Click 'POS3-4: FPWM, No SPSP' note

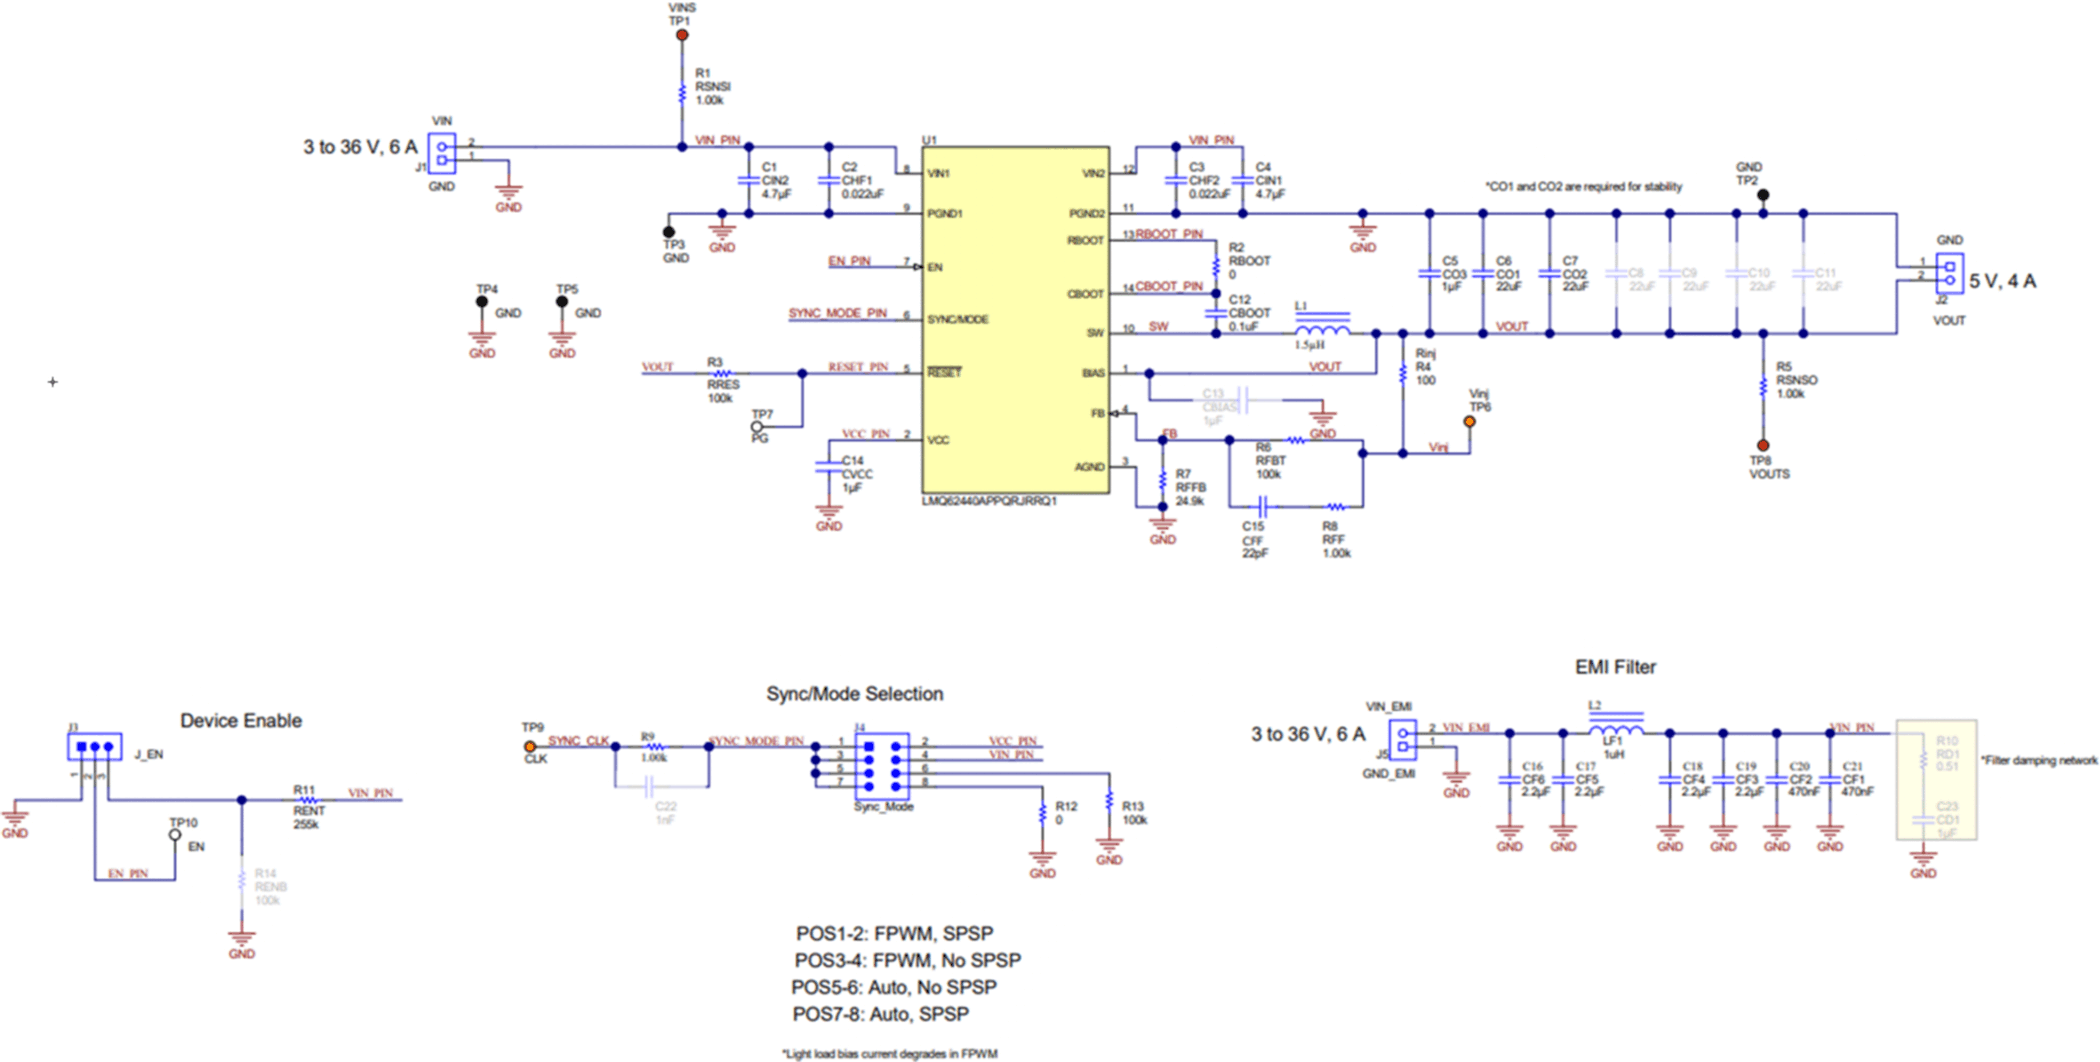[x=908, y=961]
